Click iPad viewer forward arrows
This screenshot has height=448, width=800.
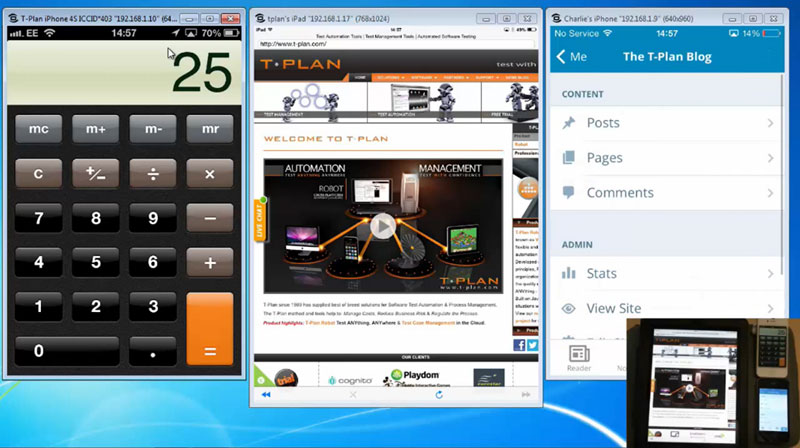tap(526, 394)
